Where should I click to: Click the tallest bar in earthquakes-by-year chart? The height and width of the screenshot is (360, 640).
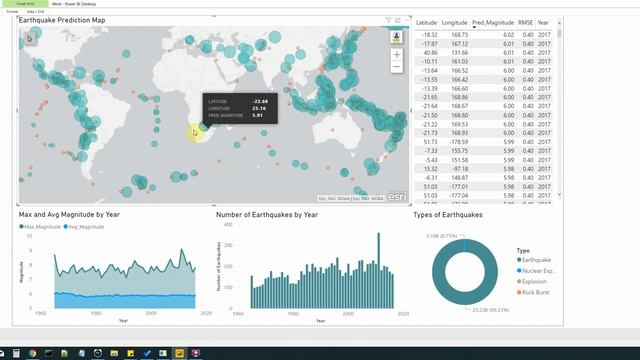(378, 271)
